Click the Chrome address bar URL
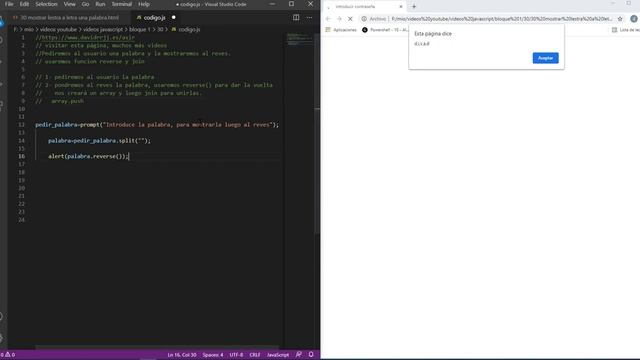 click(x=502, y=19)
